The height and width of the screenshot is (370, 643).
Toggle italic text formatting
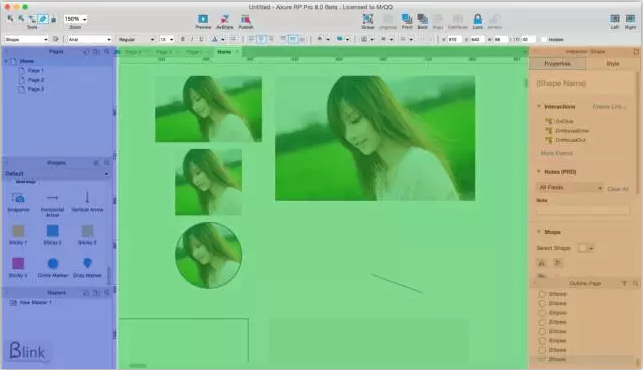pos(192,39)
